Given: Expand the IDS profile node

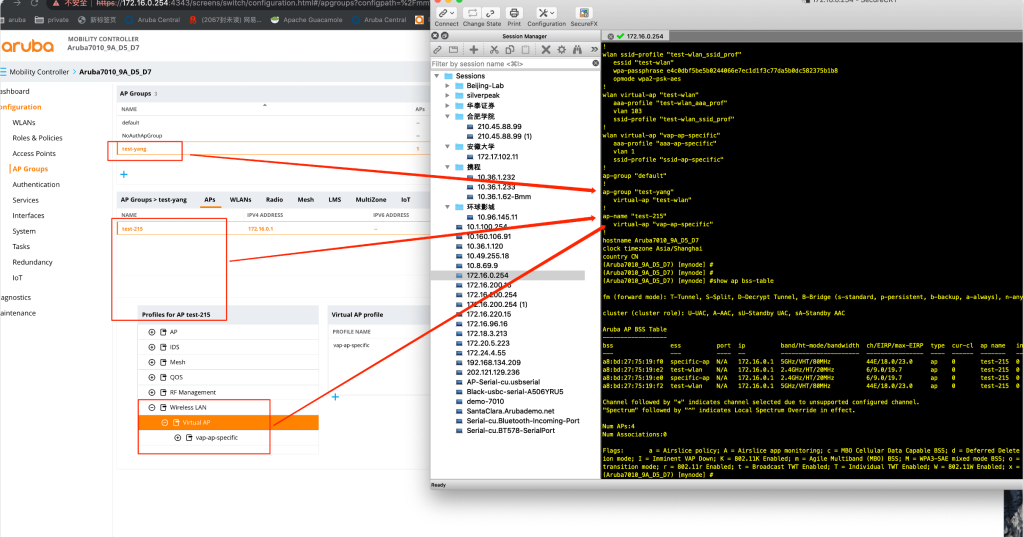Looking at the screenshot, I should coord(152,347).
